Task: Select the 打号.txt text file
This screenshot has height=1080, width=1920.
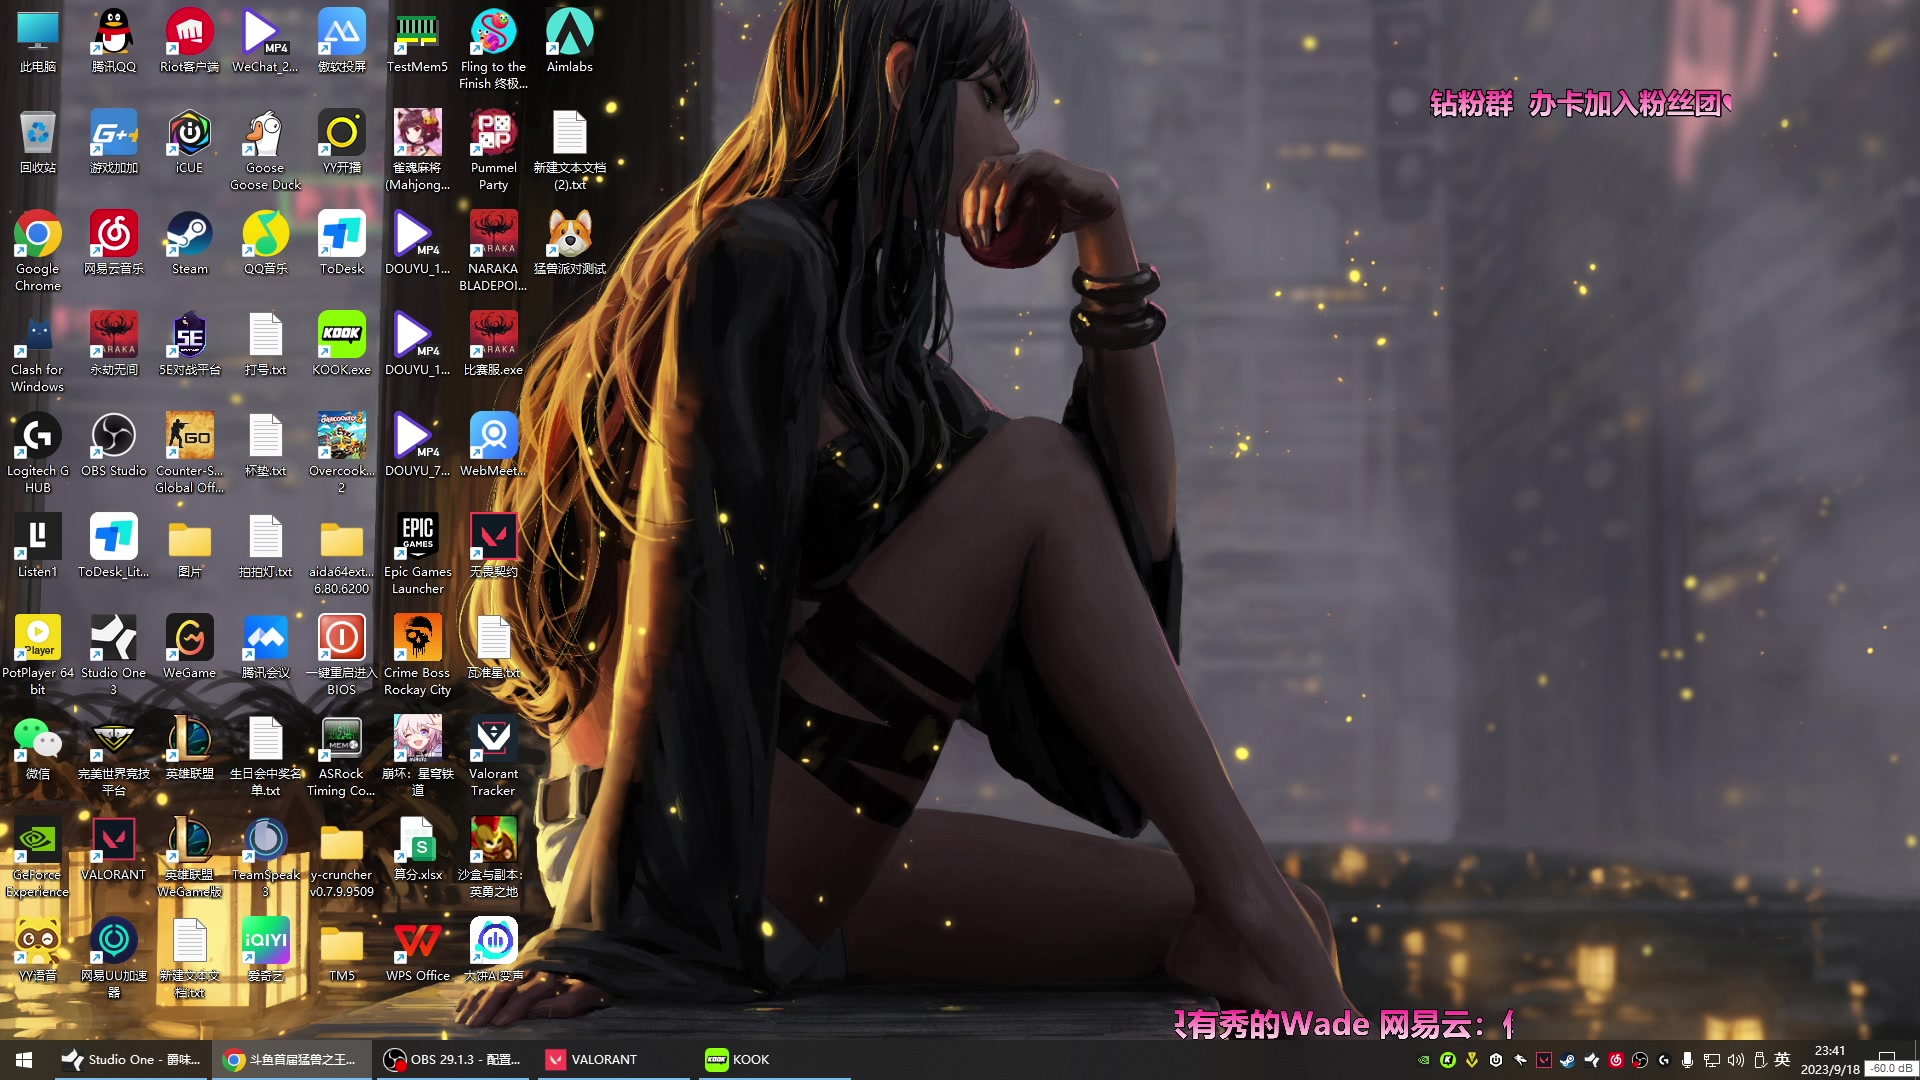Action: pos(266,344)
